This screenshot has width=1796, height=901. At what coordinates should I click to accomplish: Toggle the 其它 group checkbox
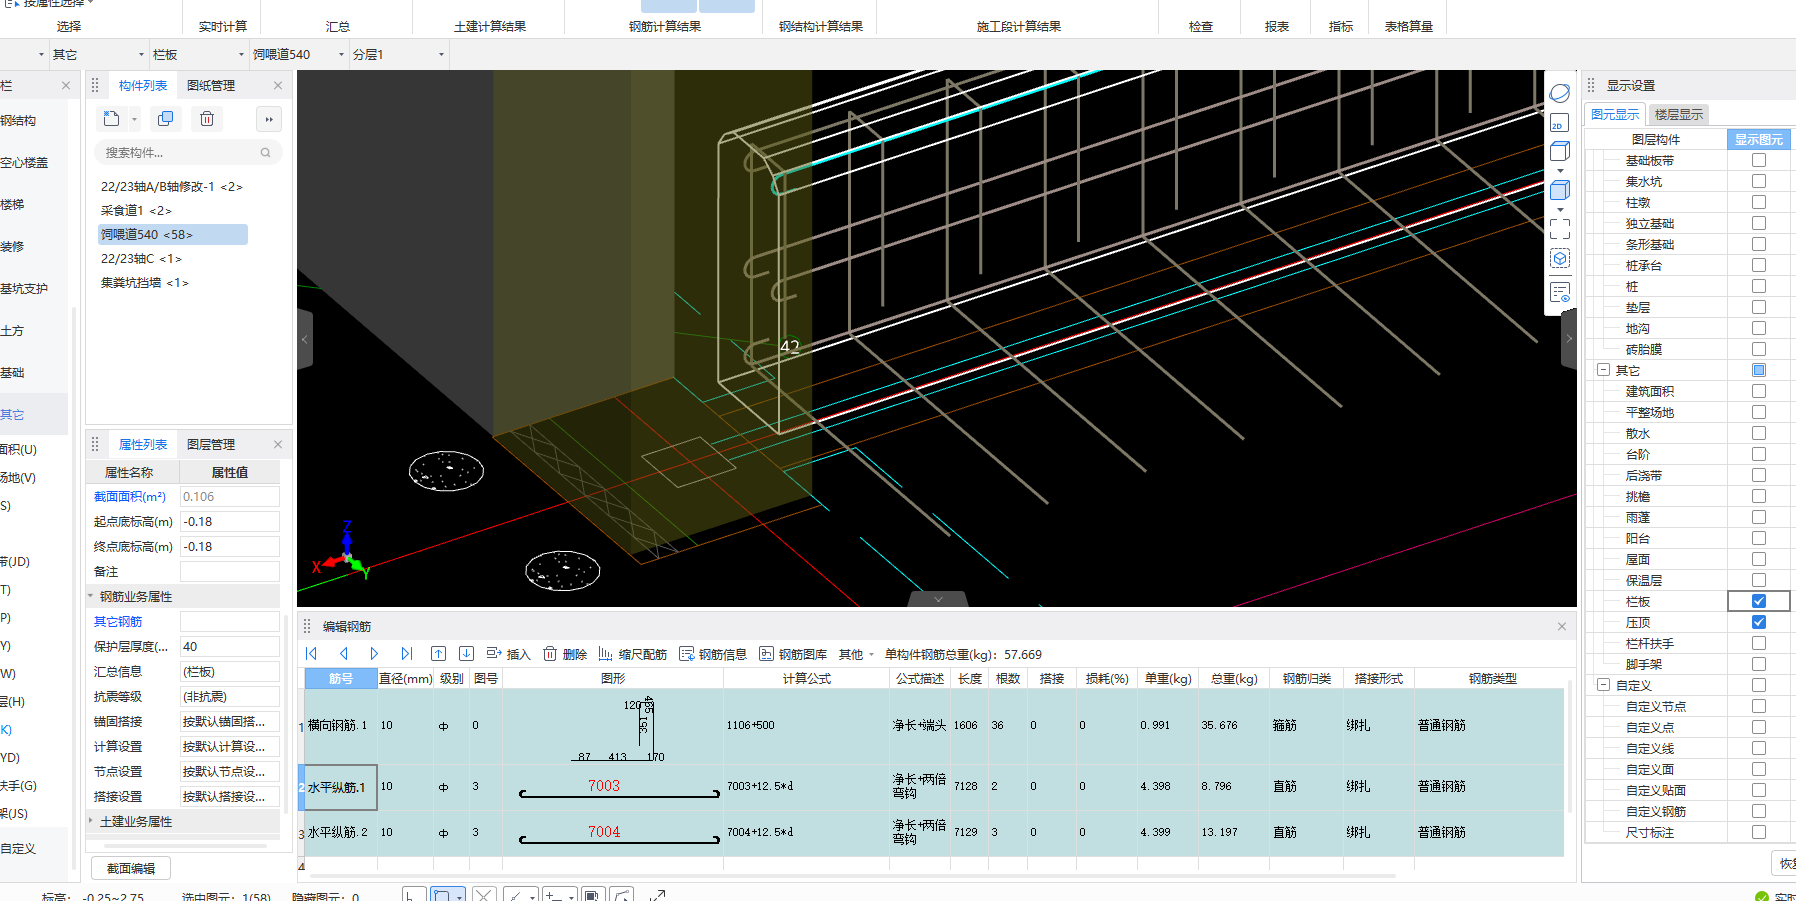pos(1759,370)
